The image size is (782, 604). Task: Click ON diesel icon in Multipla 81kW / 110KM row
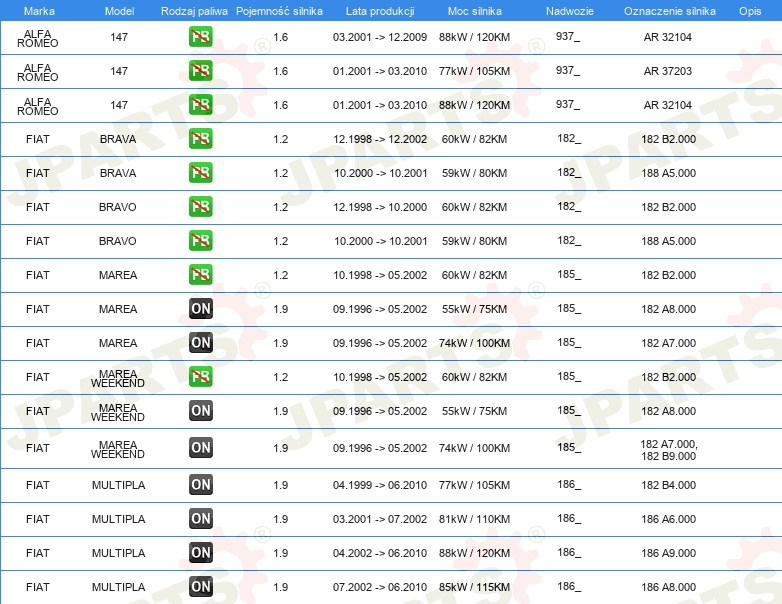click(x=200, y=519)
